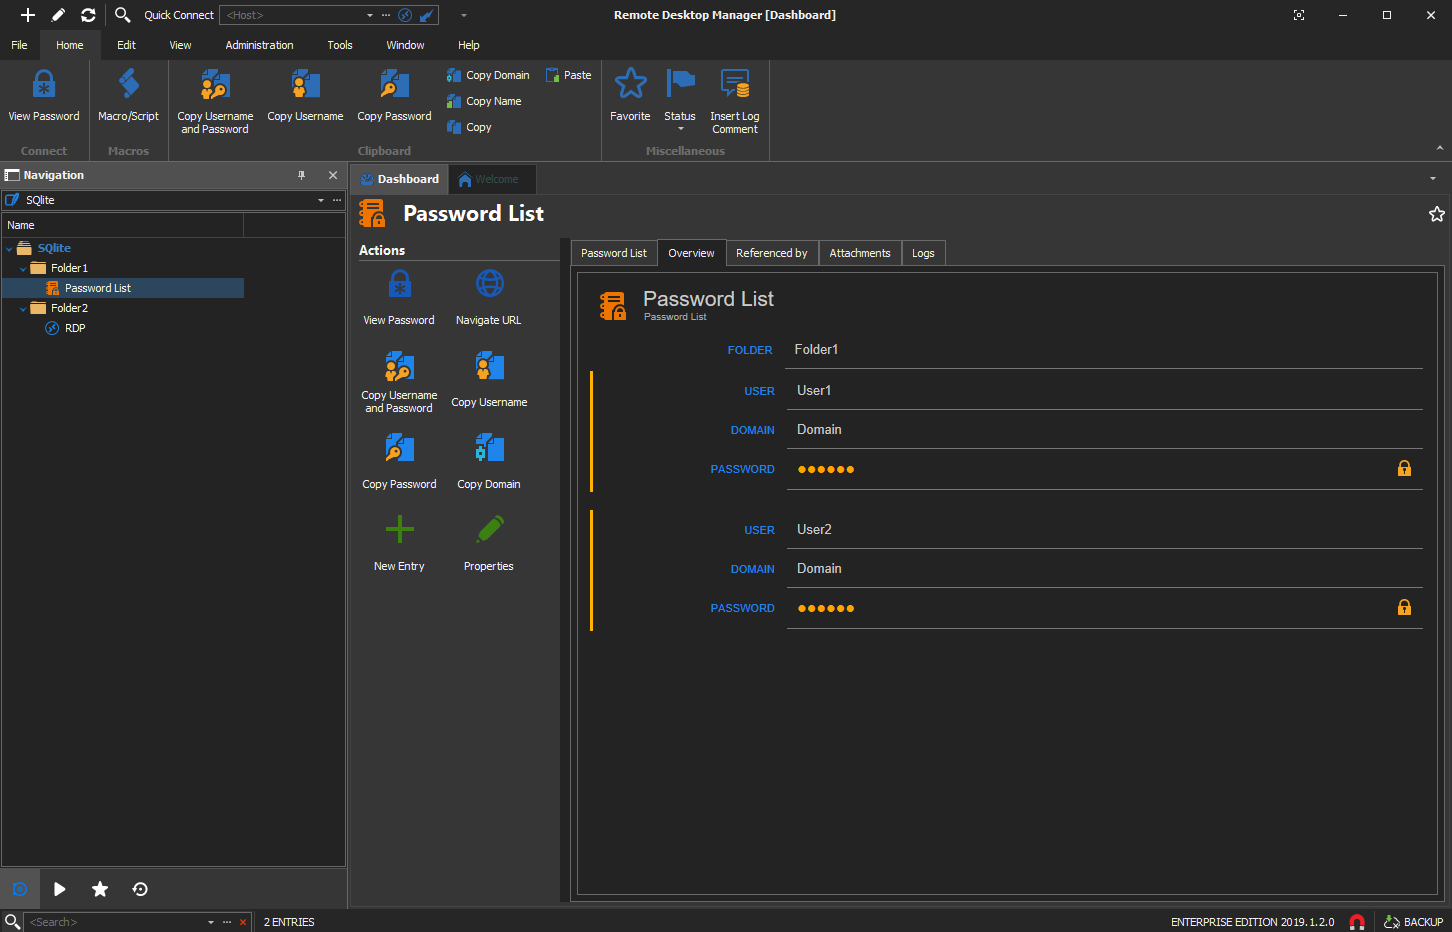Click Copy Username in Actions panel
Screen dimensions: 1452x932
(489, 379)
